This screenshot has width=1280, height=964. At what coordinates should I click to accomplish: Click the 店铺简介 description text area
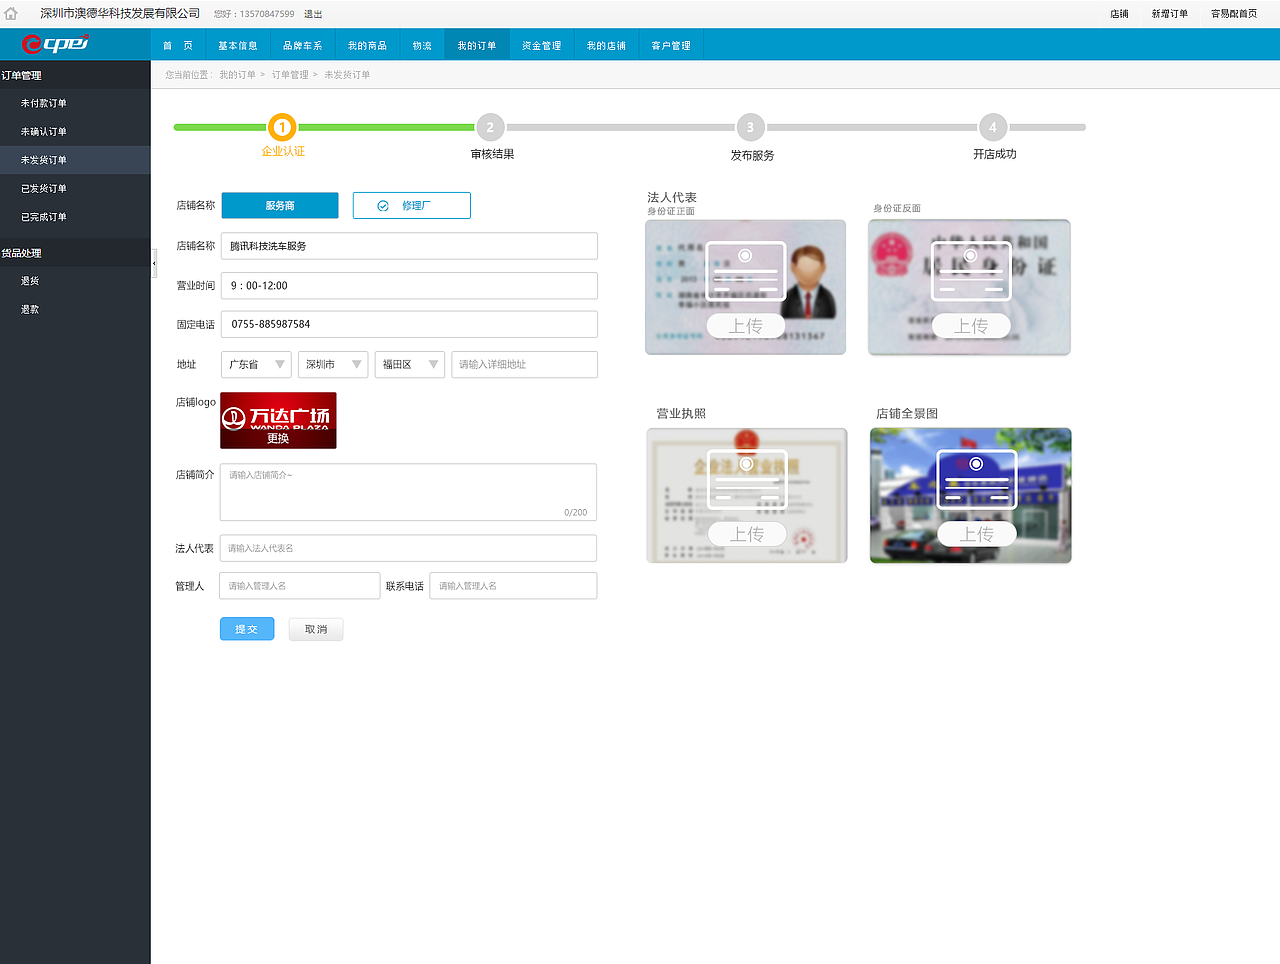coord(408,492)
